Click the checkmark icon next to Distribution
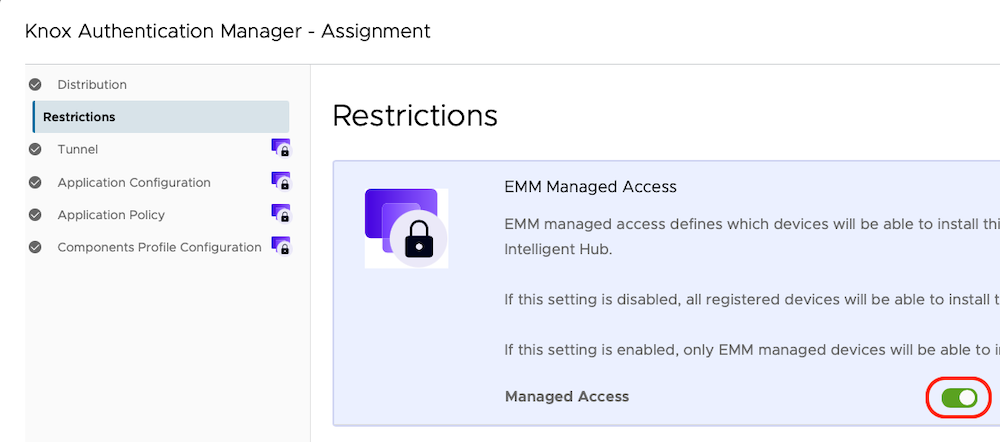 click(x=35, y=85)
